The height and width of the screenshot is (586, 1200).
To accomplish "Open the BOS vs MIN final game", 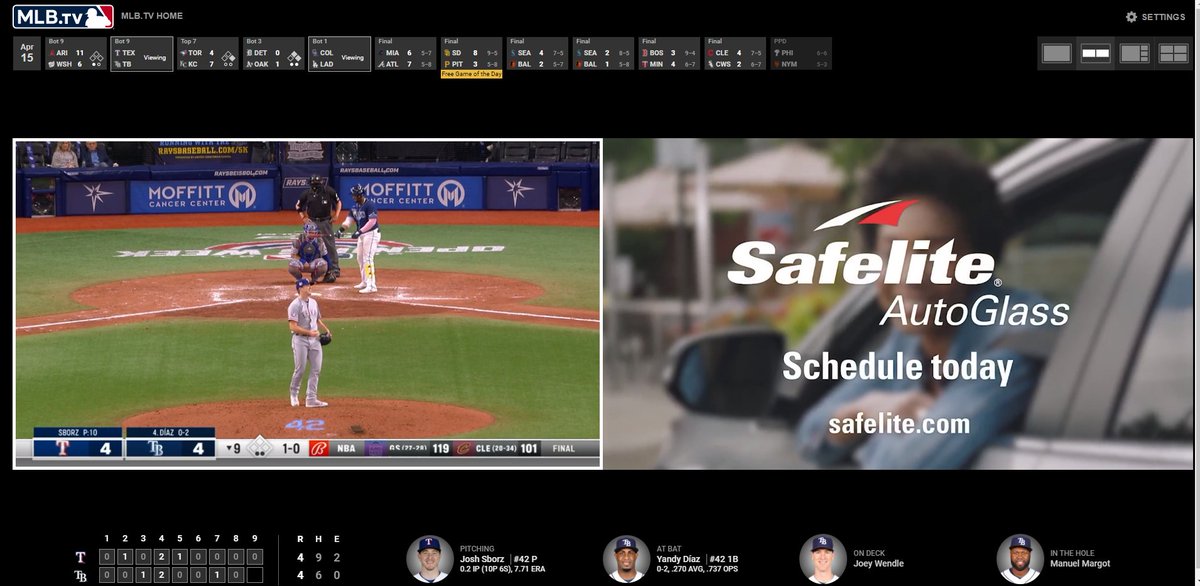I will coord(669,53).
